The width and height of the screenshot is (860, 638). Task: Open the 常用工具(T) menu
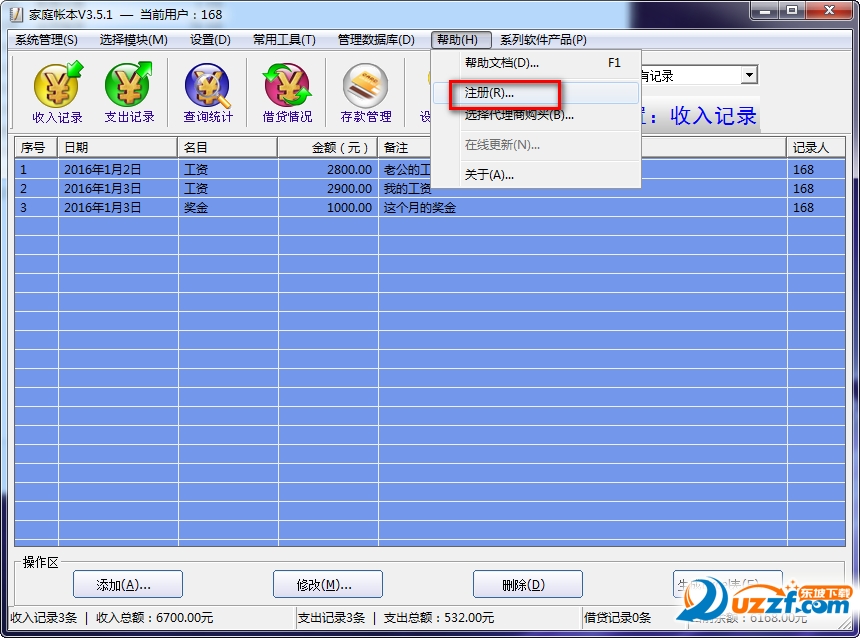pyautogui.click(x=284, y=39)
